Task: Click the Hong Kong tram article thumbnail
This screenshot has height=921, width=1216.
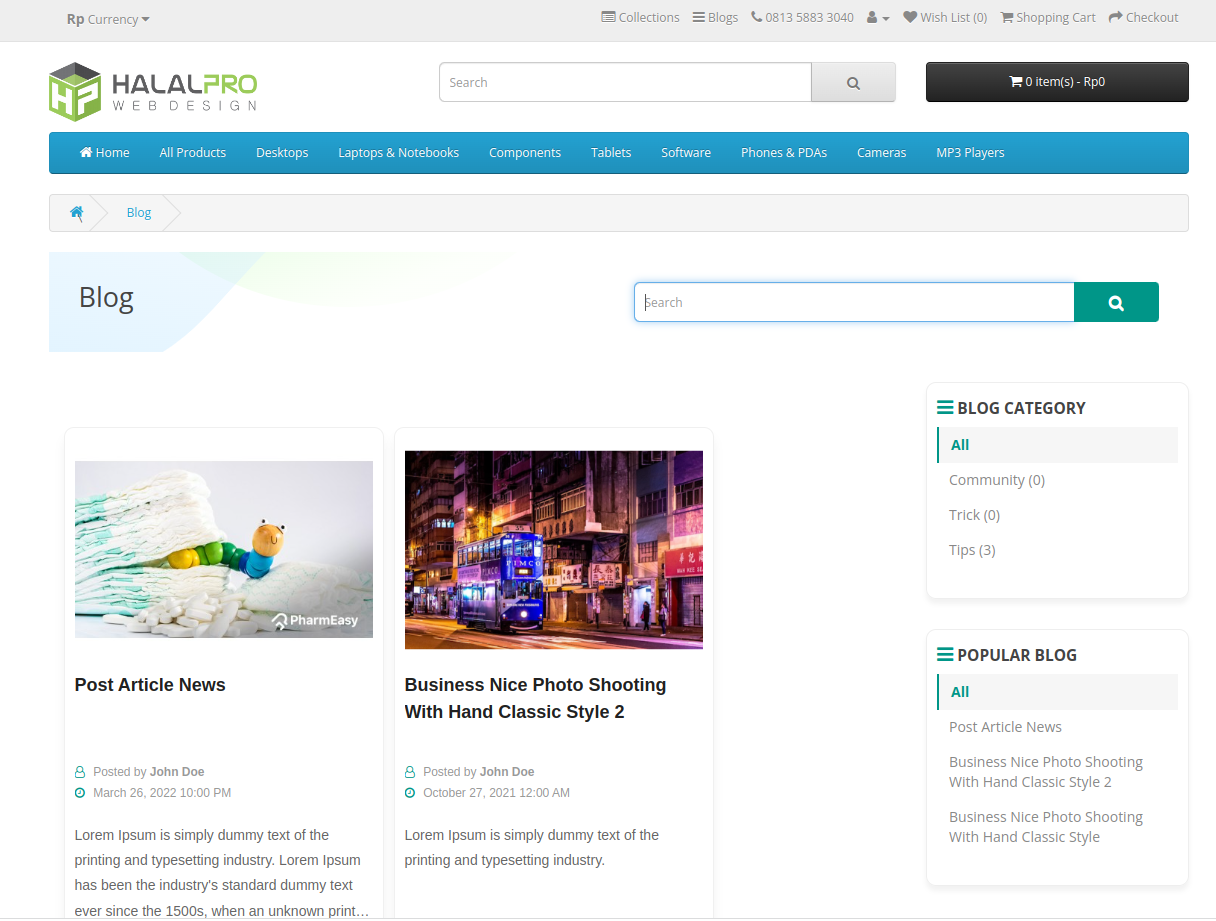Action: (x=553, y=549)
